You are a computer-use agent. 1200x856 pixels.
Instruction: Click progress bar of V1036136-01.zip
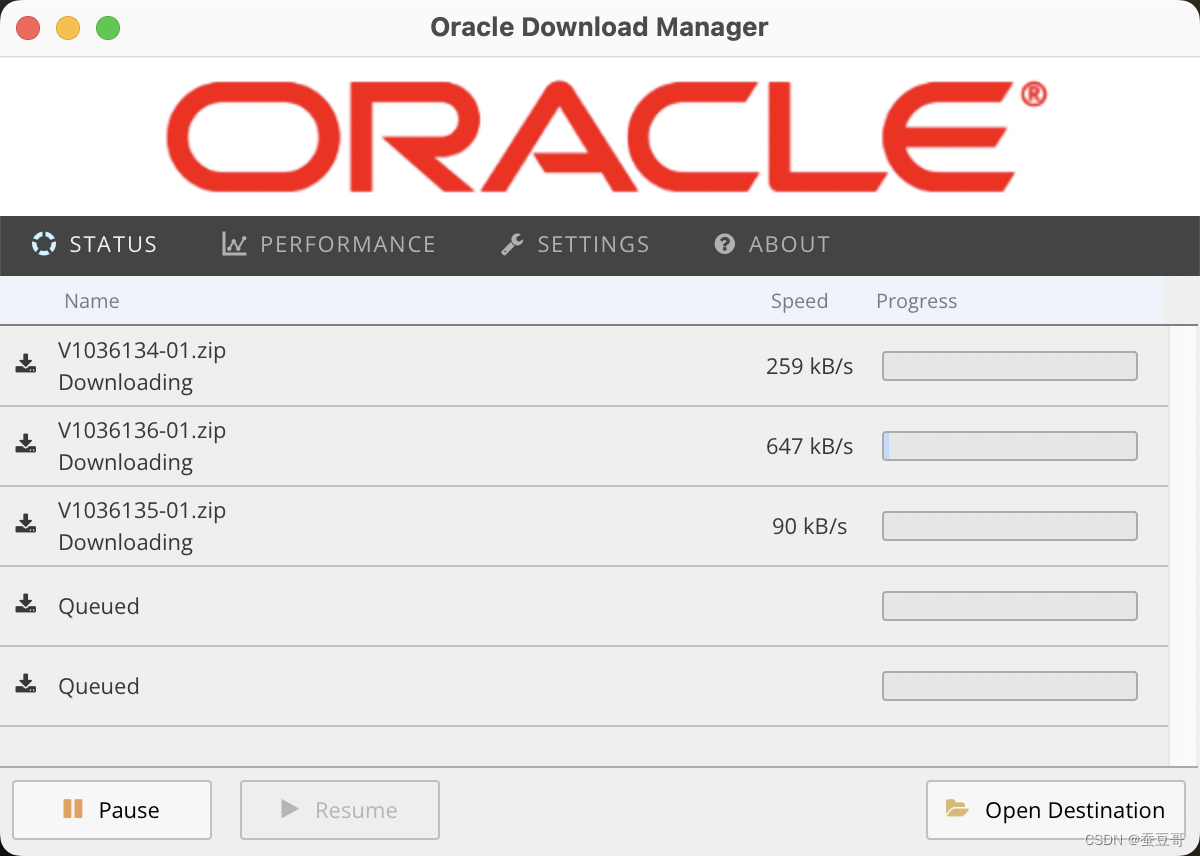tap(1010, 446)
